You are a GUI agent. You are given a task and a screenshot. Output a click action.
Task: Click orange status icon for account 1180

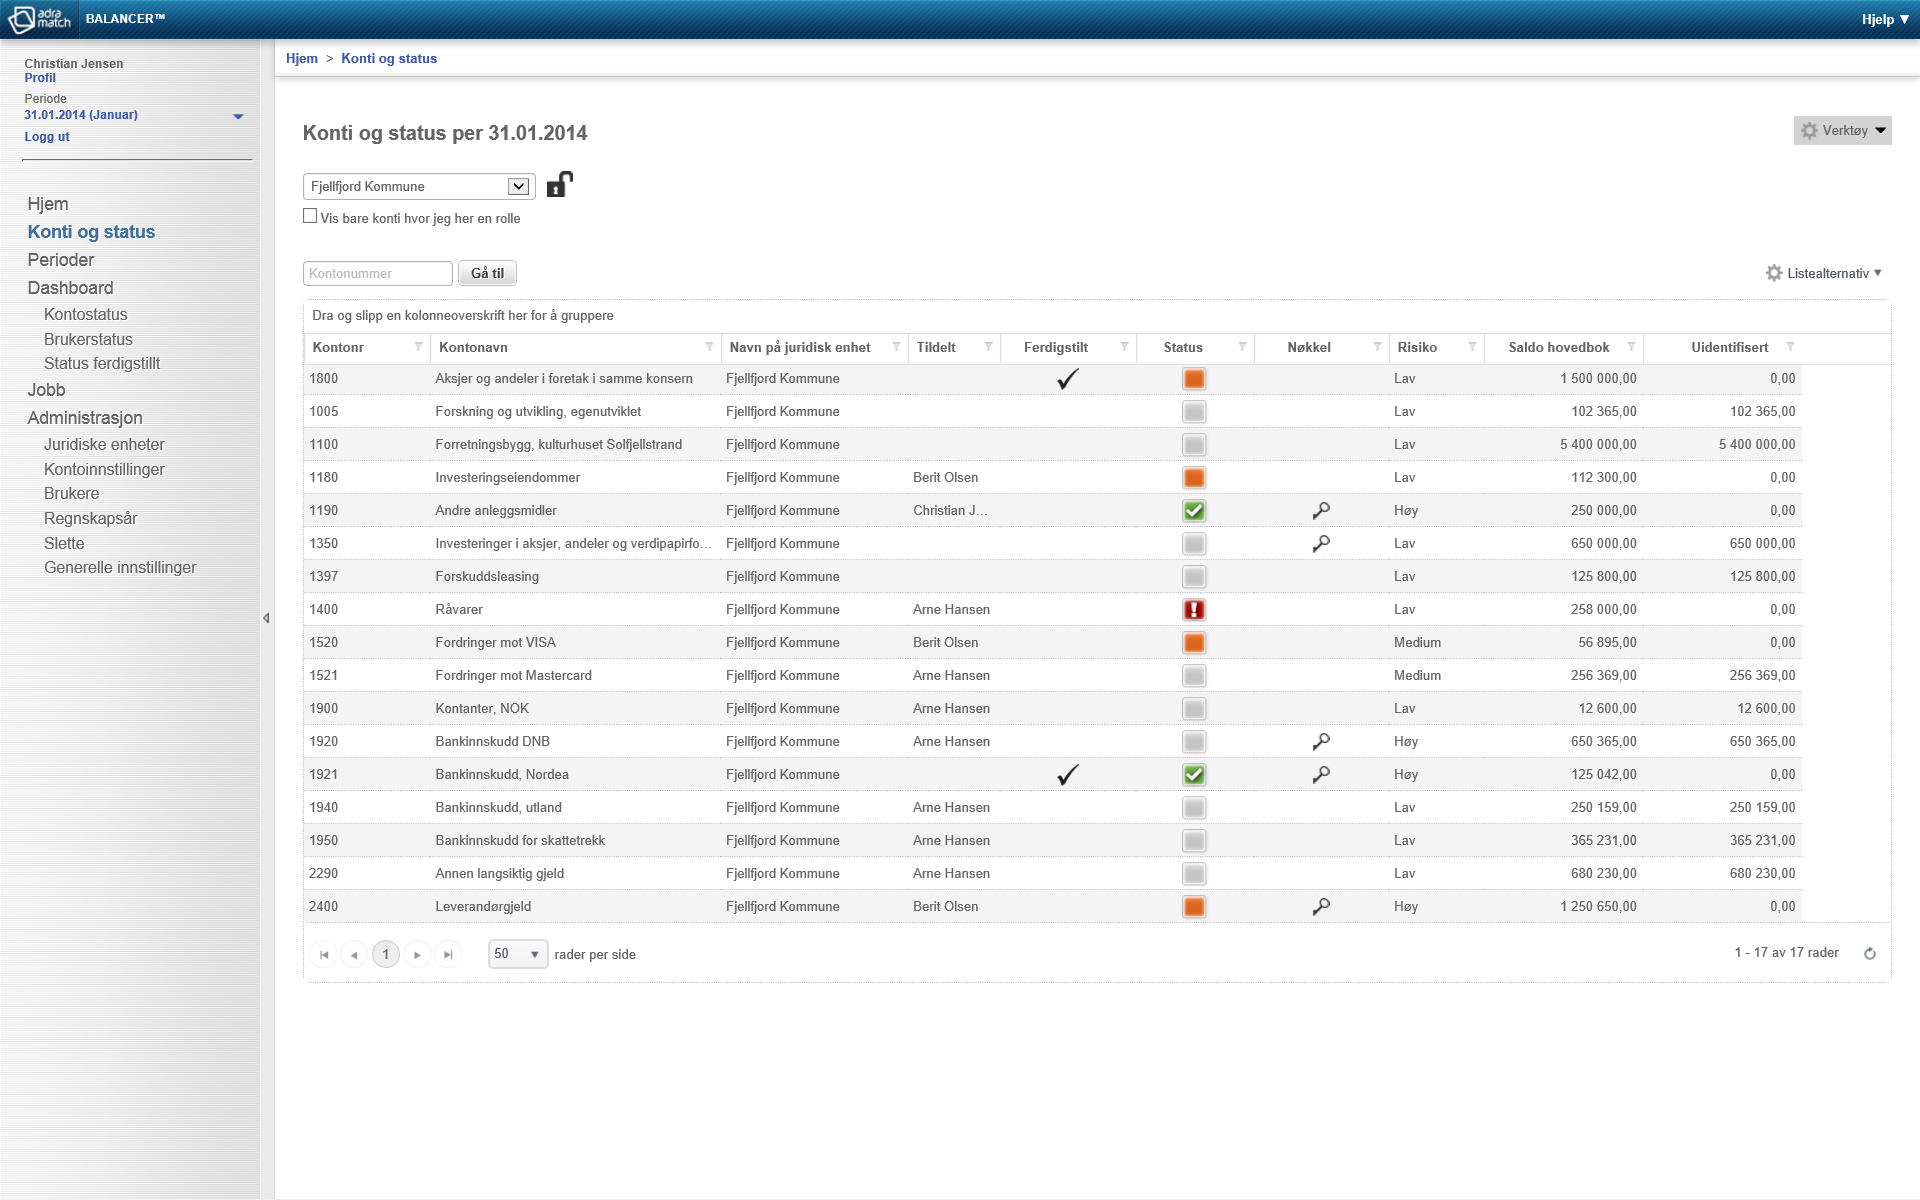click(1194, 478)
